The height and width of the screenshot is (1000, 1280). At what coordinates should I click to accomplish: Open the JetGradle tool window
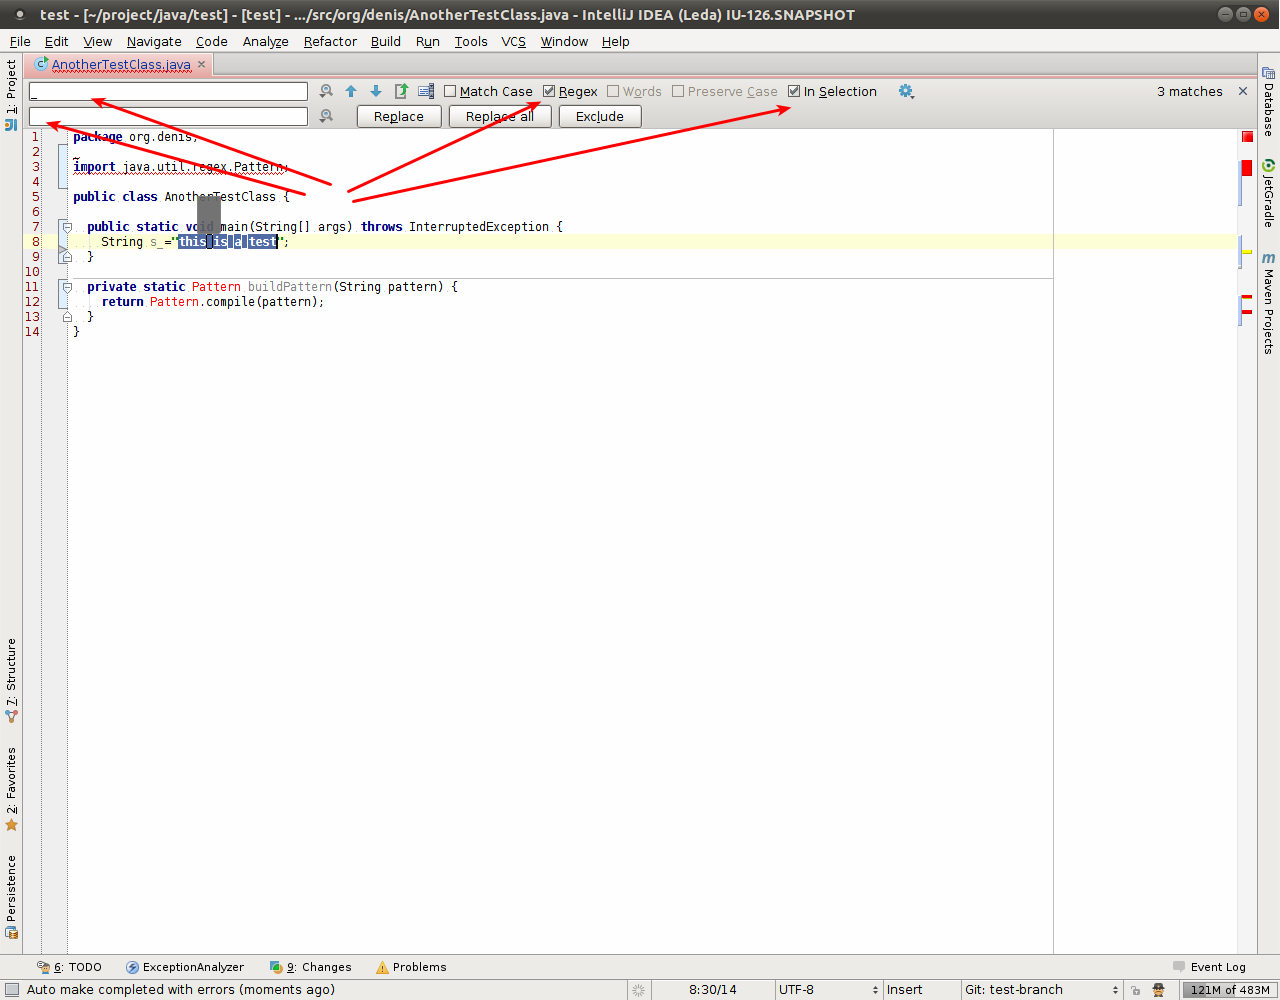click(1268, 193)
